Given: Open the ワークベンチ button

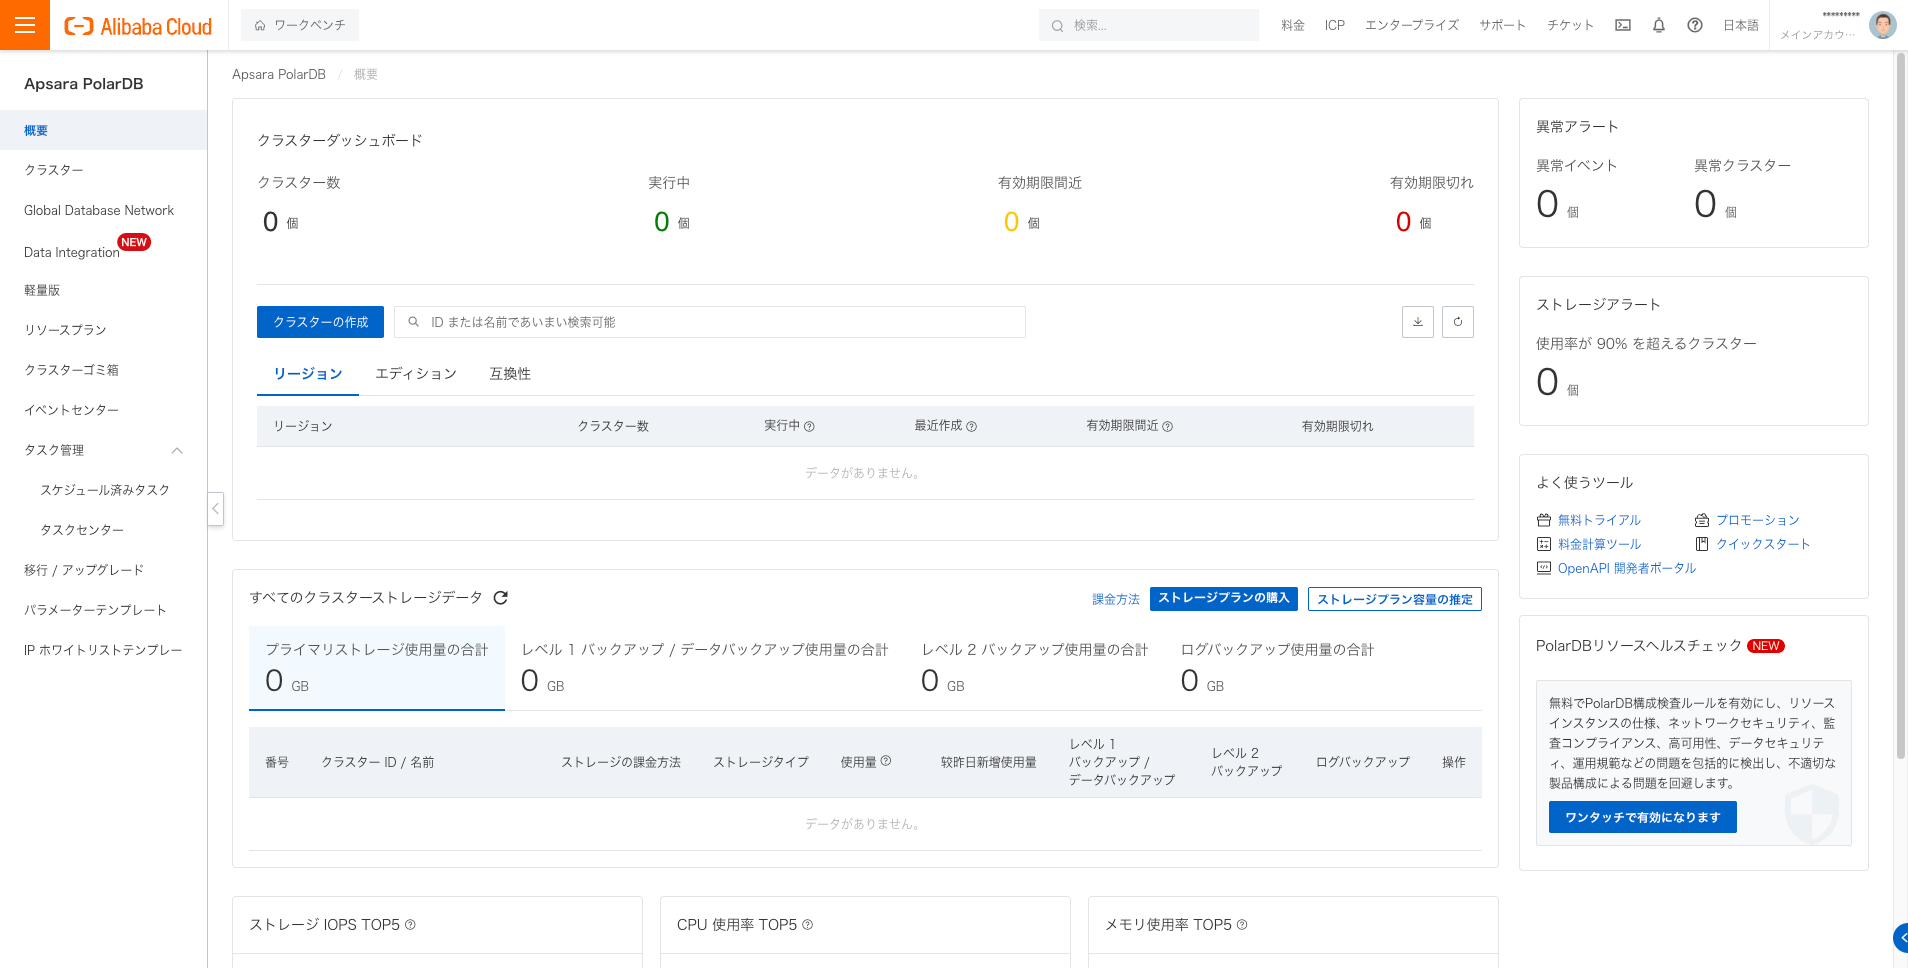Looking at the screenshot, I should click(x=300, y=25).
